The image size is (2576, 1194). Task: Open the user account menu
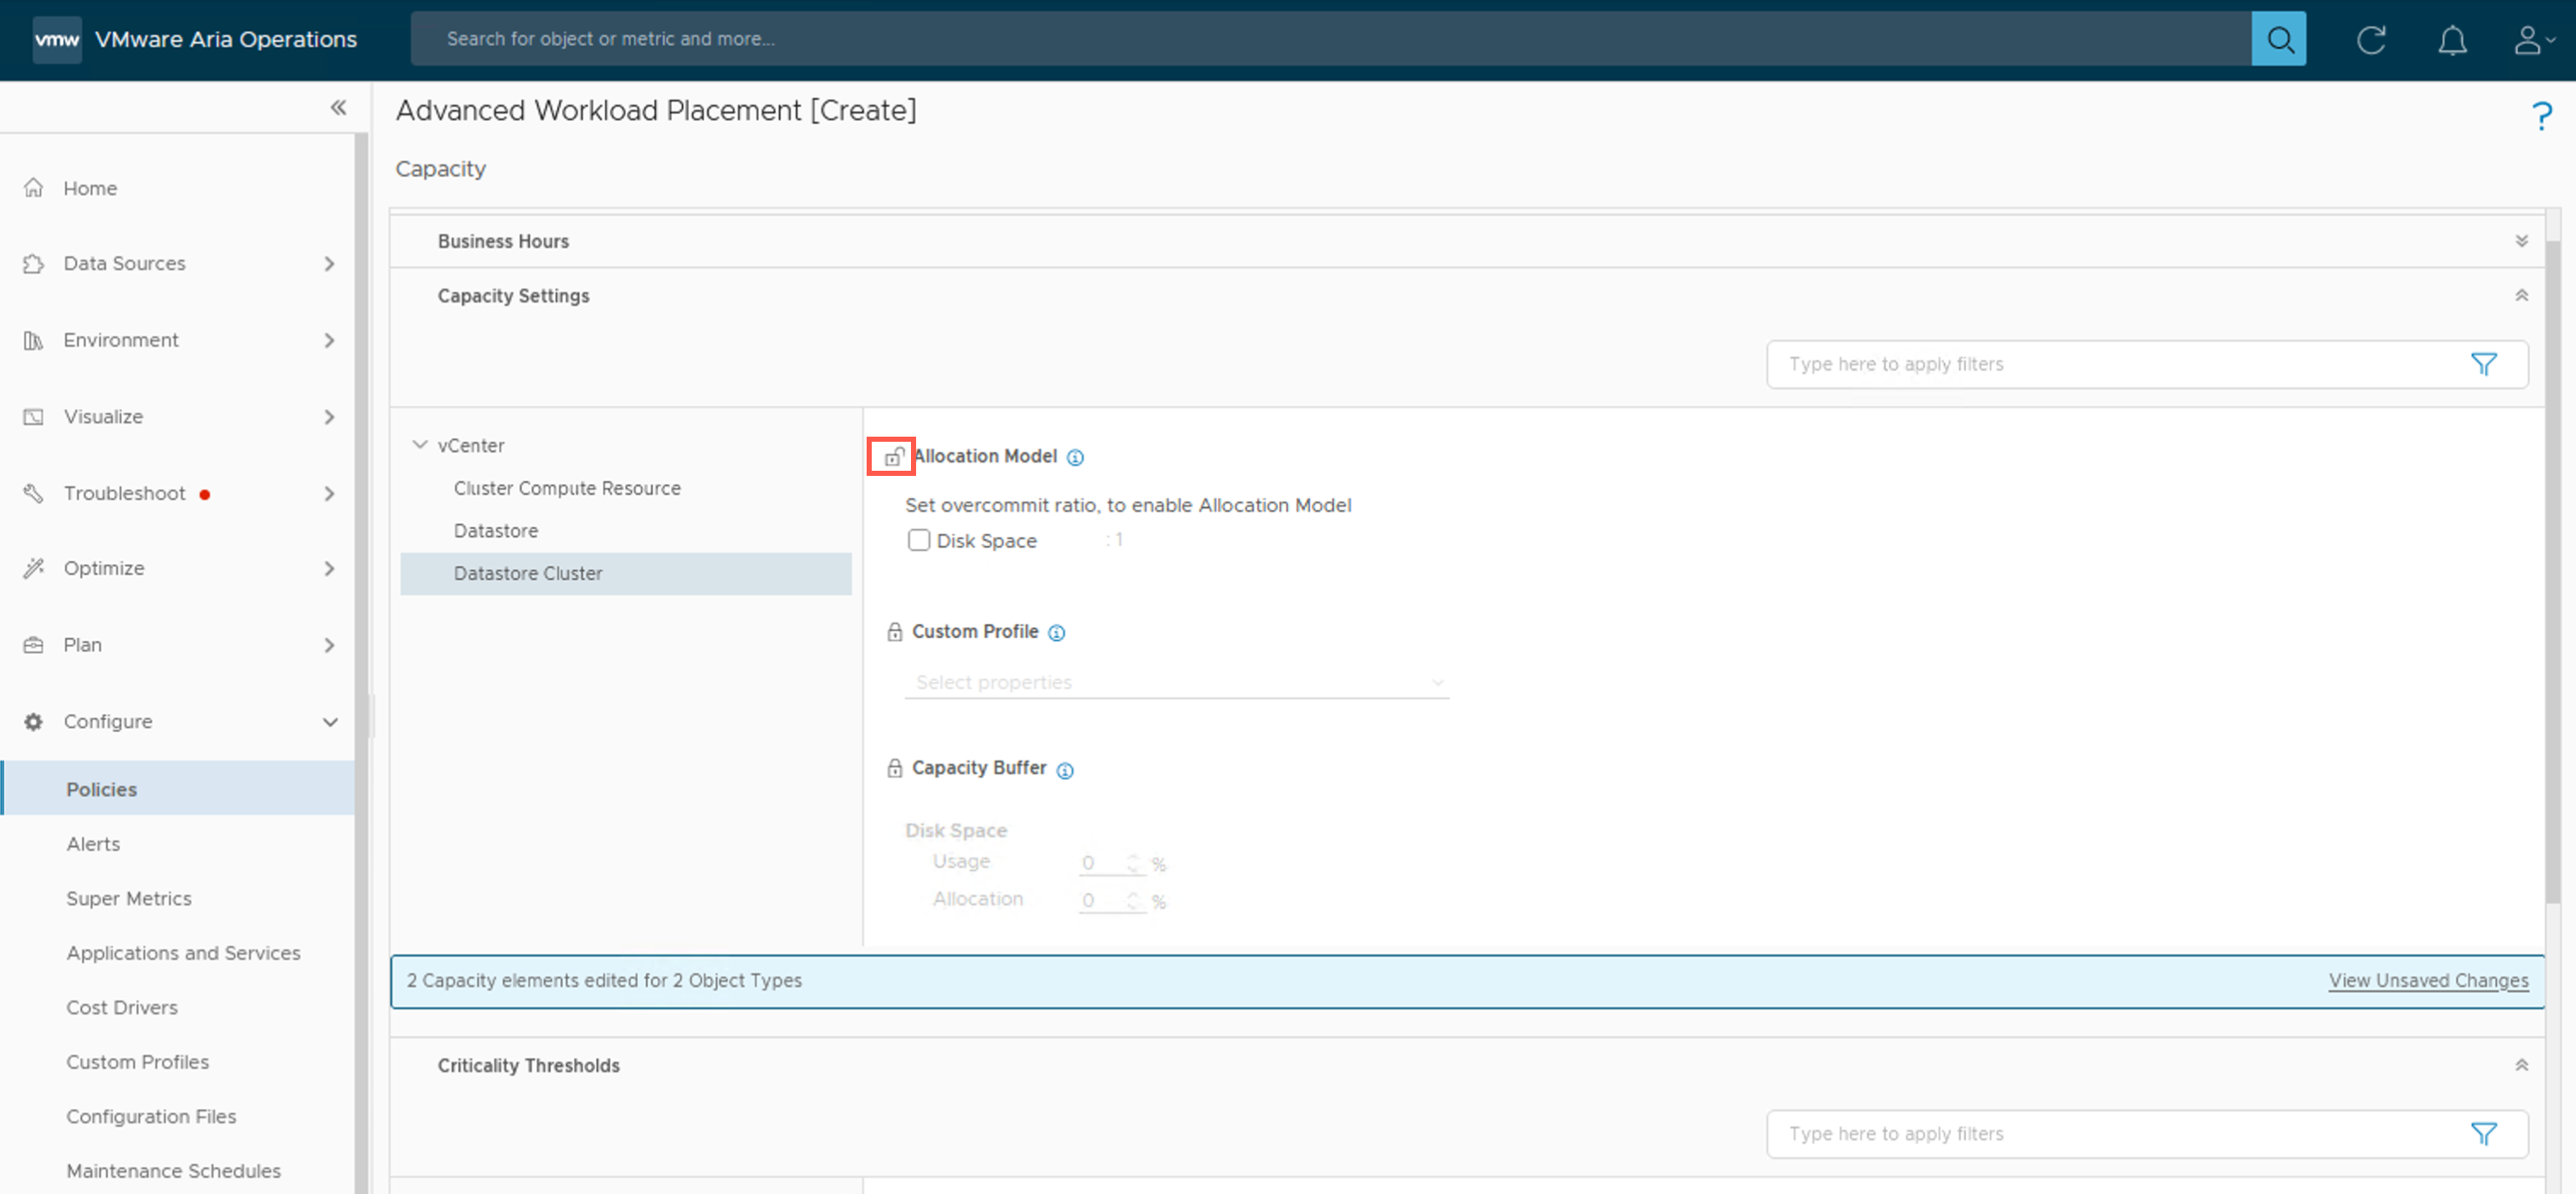coord(2532,40)
